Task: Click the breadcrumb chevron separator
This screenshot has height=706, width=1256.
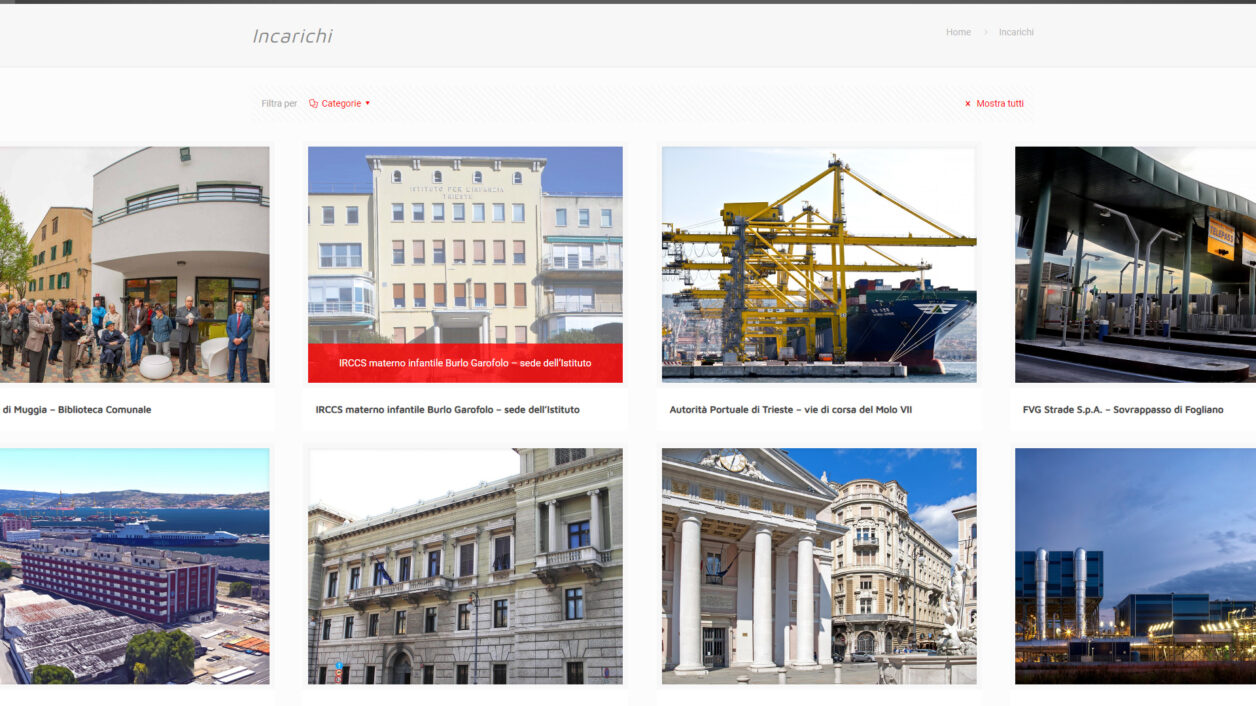Action: 985,32
